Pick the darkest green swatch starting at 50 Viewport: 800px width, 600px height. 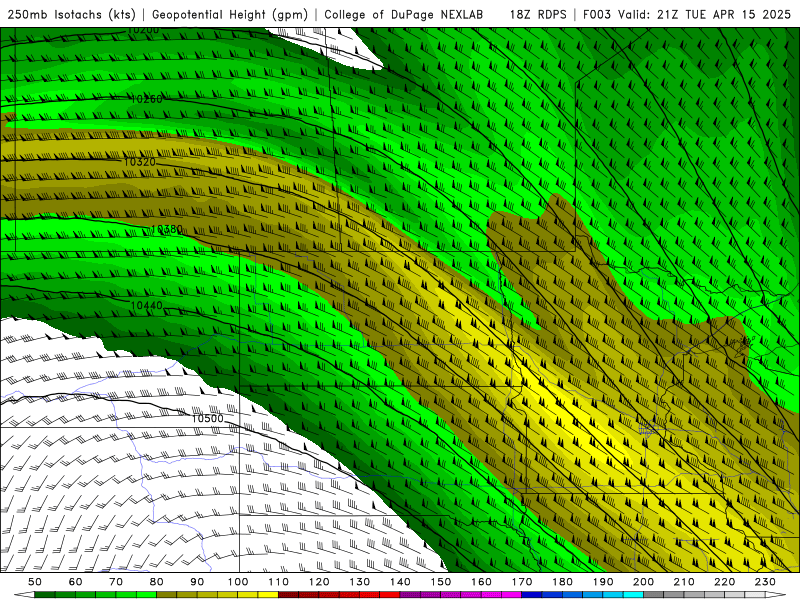coord(44,595)
